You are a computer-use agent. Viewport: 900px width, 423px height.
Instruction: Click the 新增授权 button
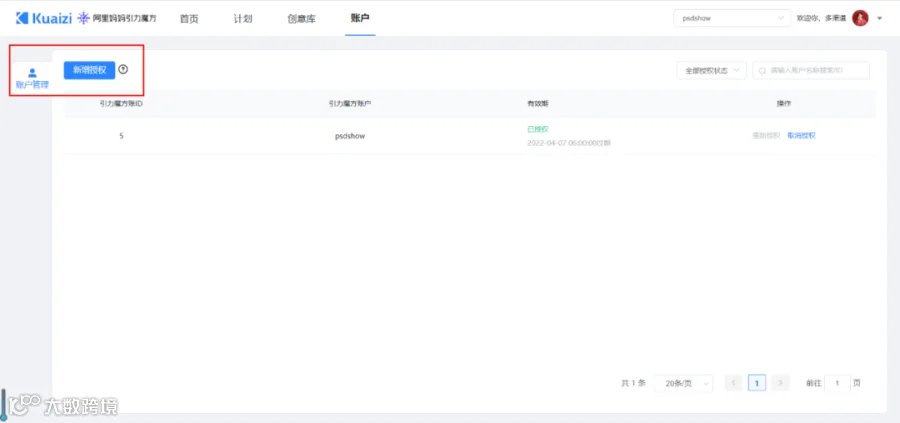(x=90, y=70)
